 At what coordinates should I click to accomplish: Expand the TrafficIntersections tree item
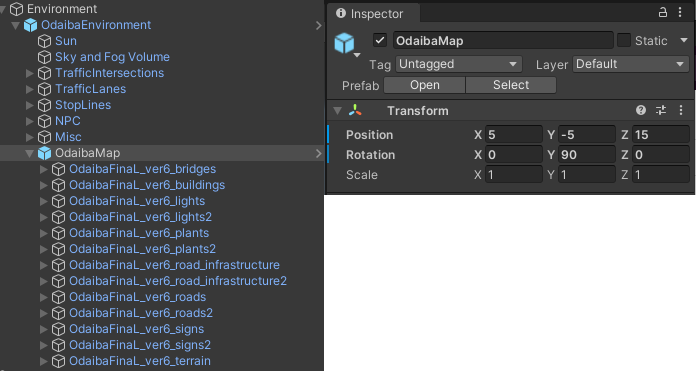(30, 73)
